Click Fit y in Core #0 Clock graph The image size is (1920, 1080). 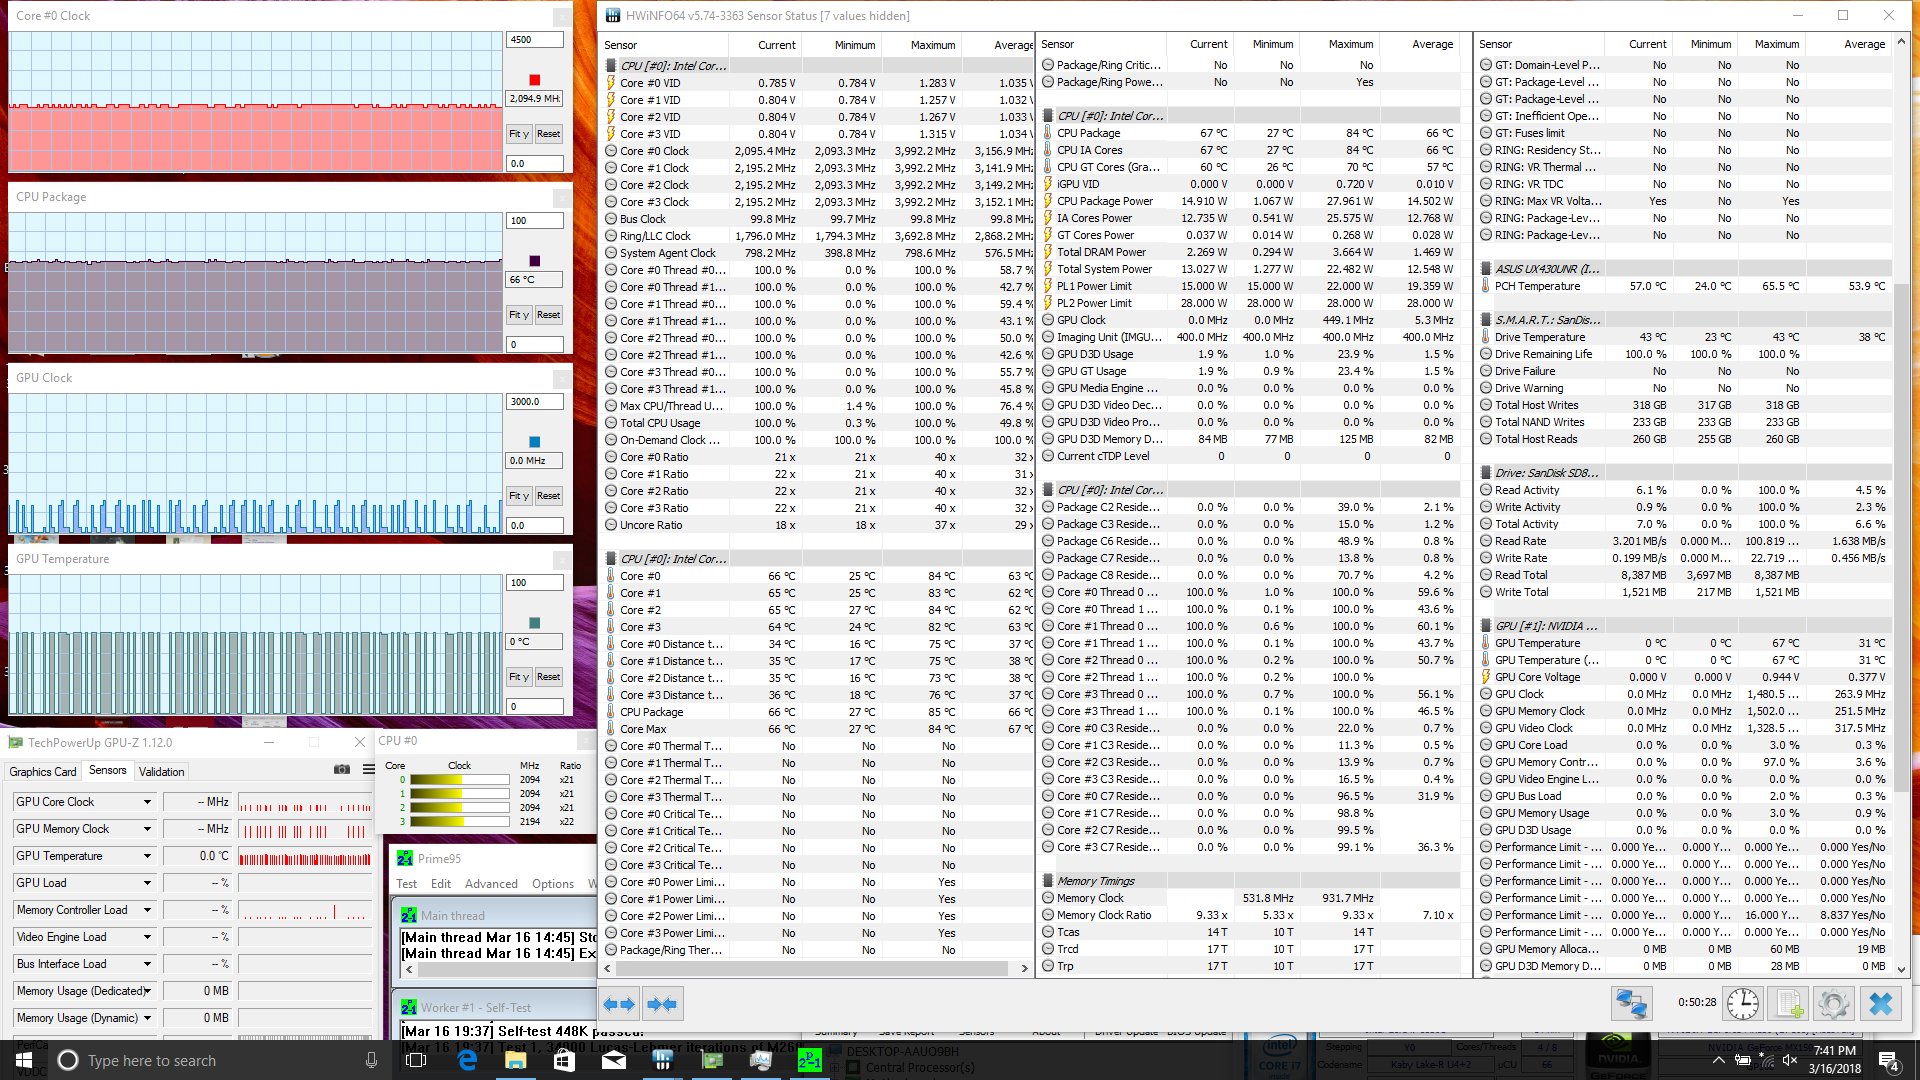pos(518,134)
